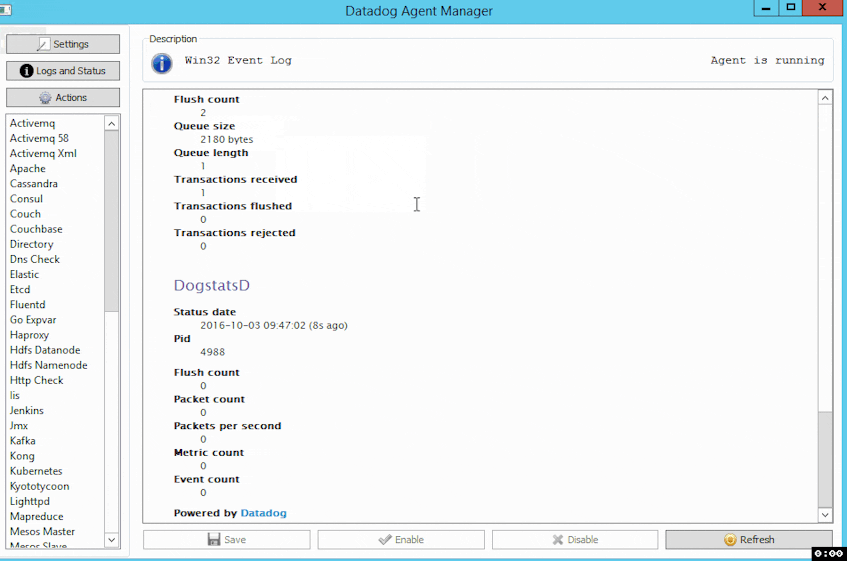Select Iis integration

15,395
